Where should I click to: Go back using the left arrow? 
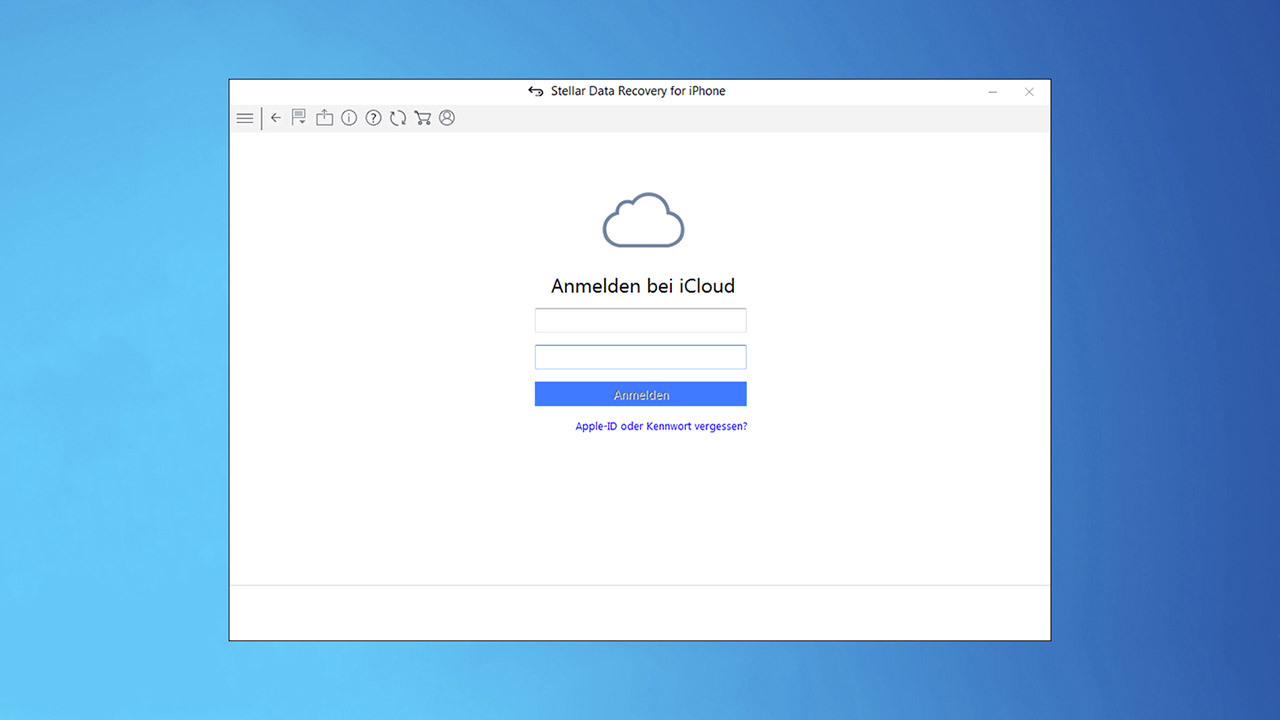[x=276, y=118]
